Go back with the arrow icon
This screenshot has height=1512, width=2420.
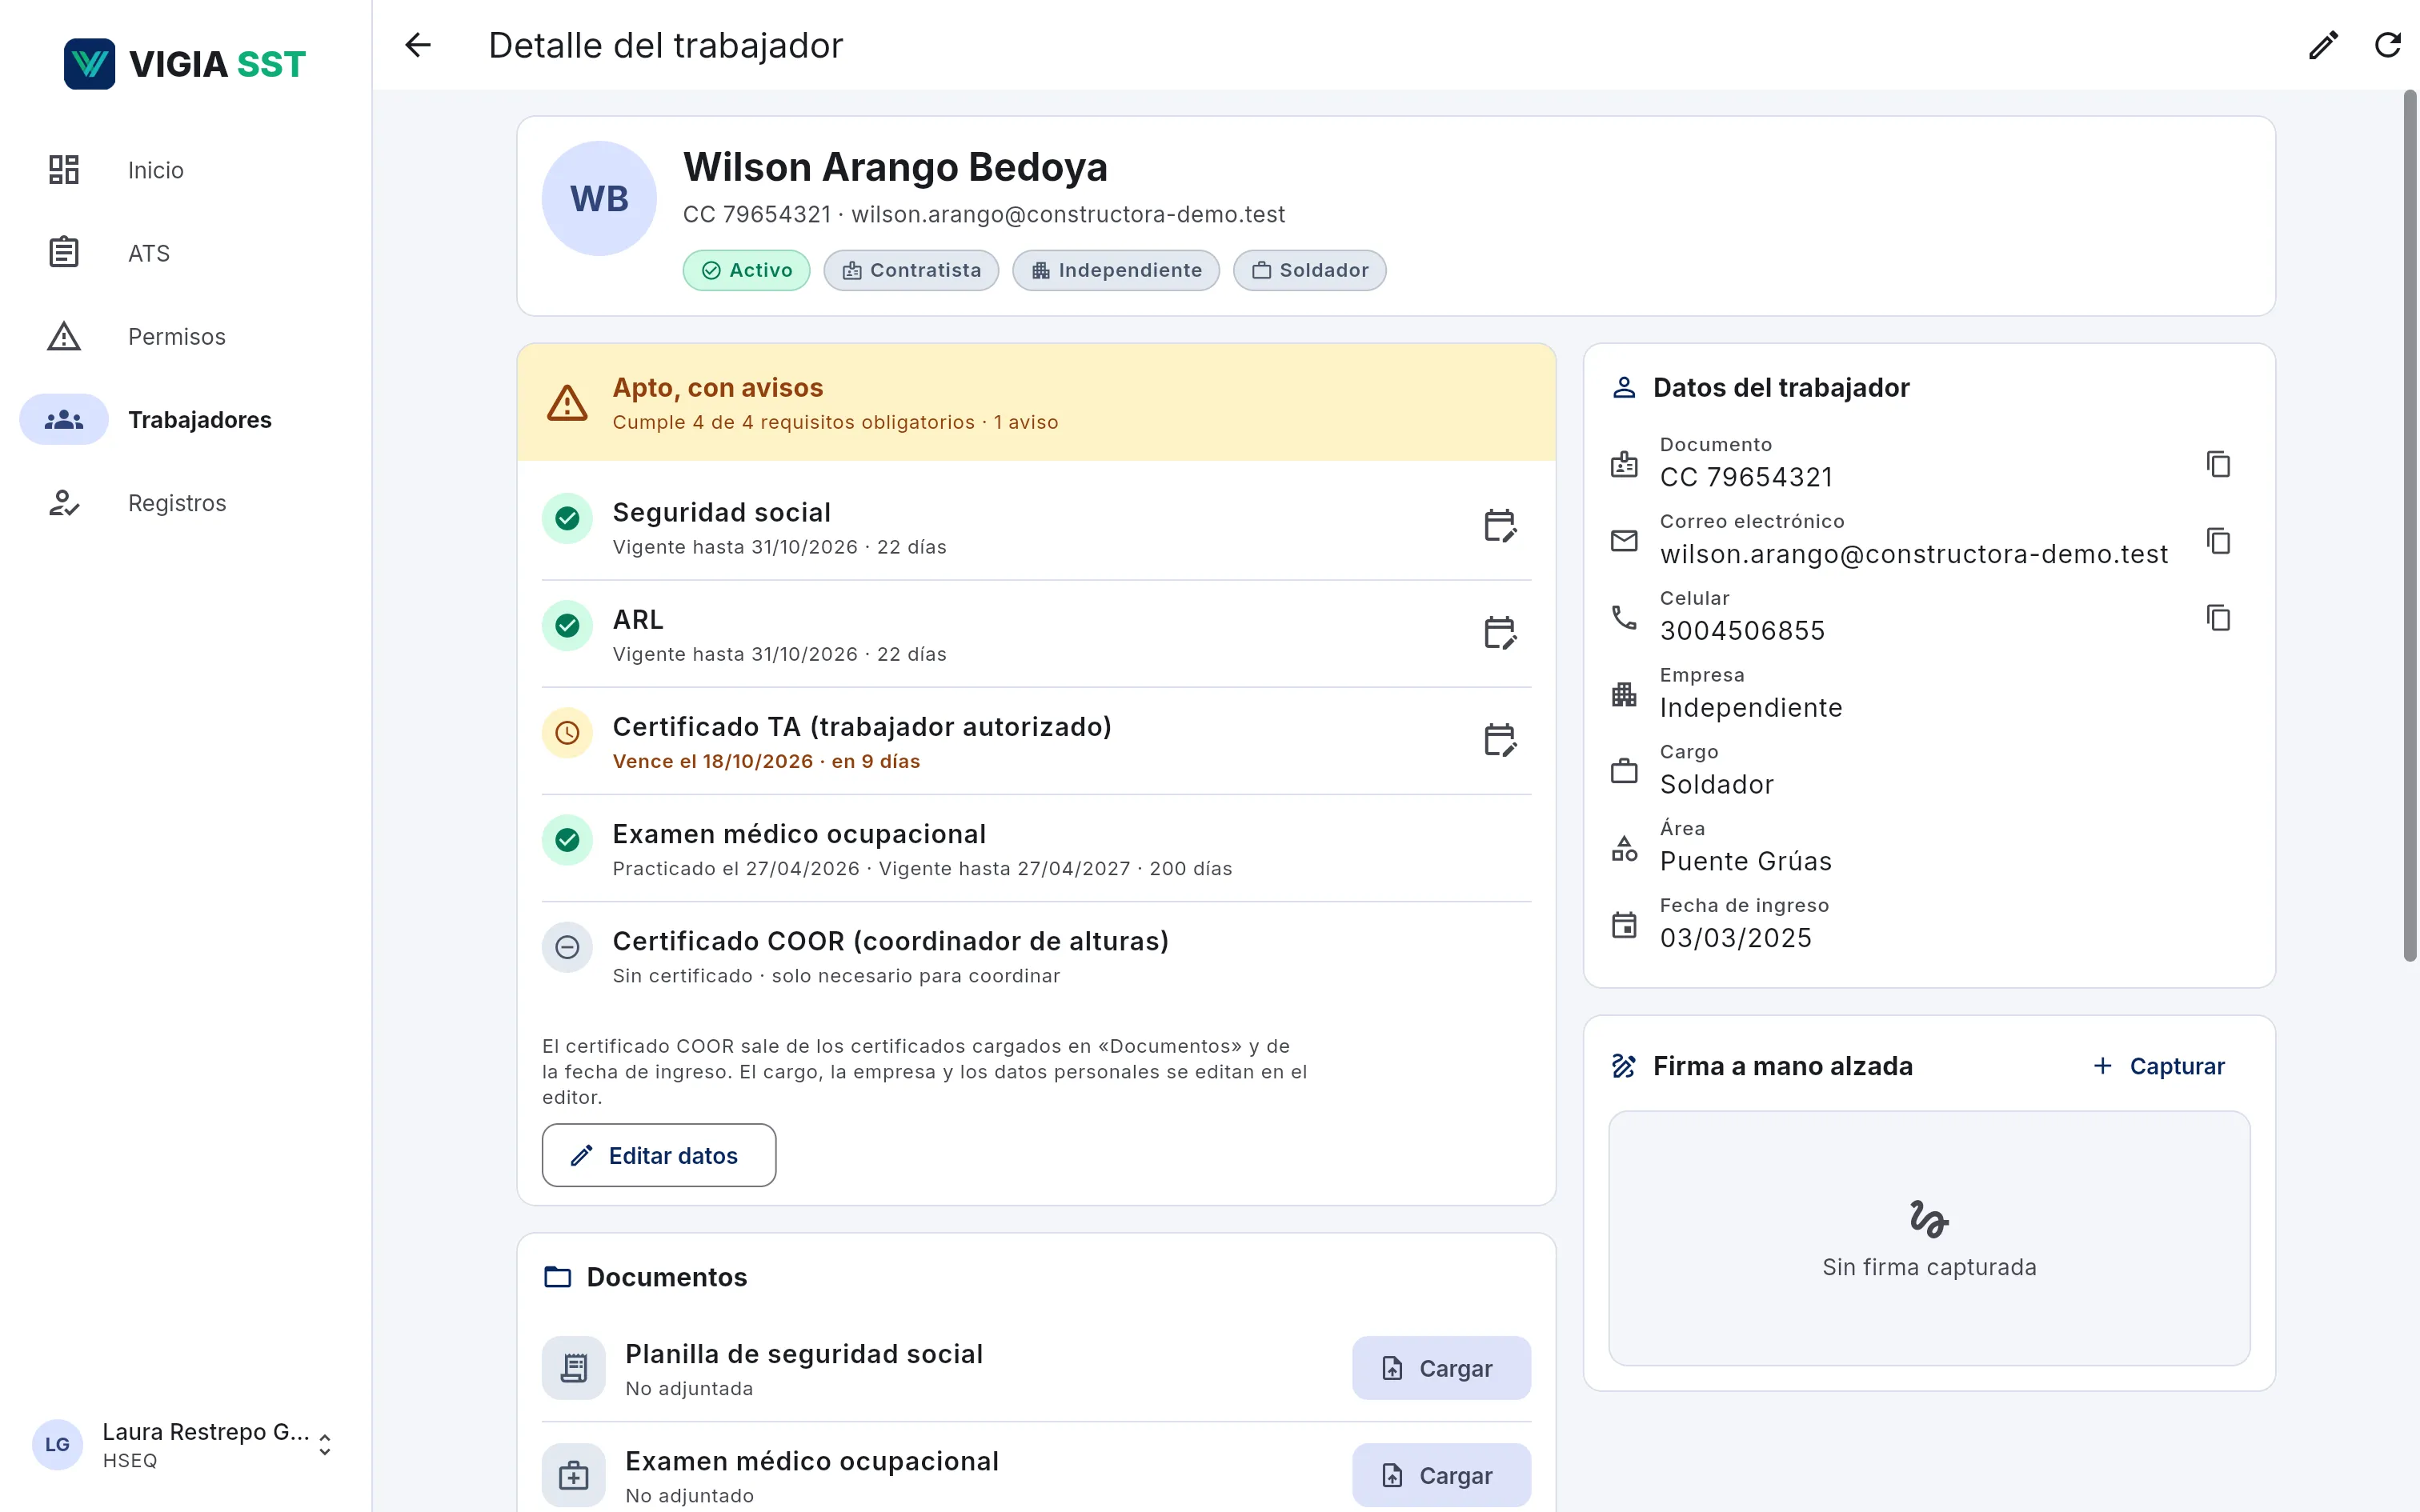[418, 45]
